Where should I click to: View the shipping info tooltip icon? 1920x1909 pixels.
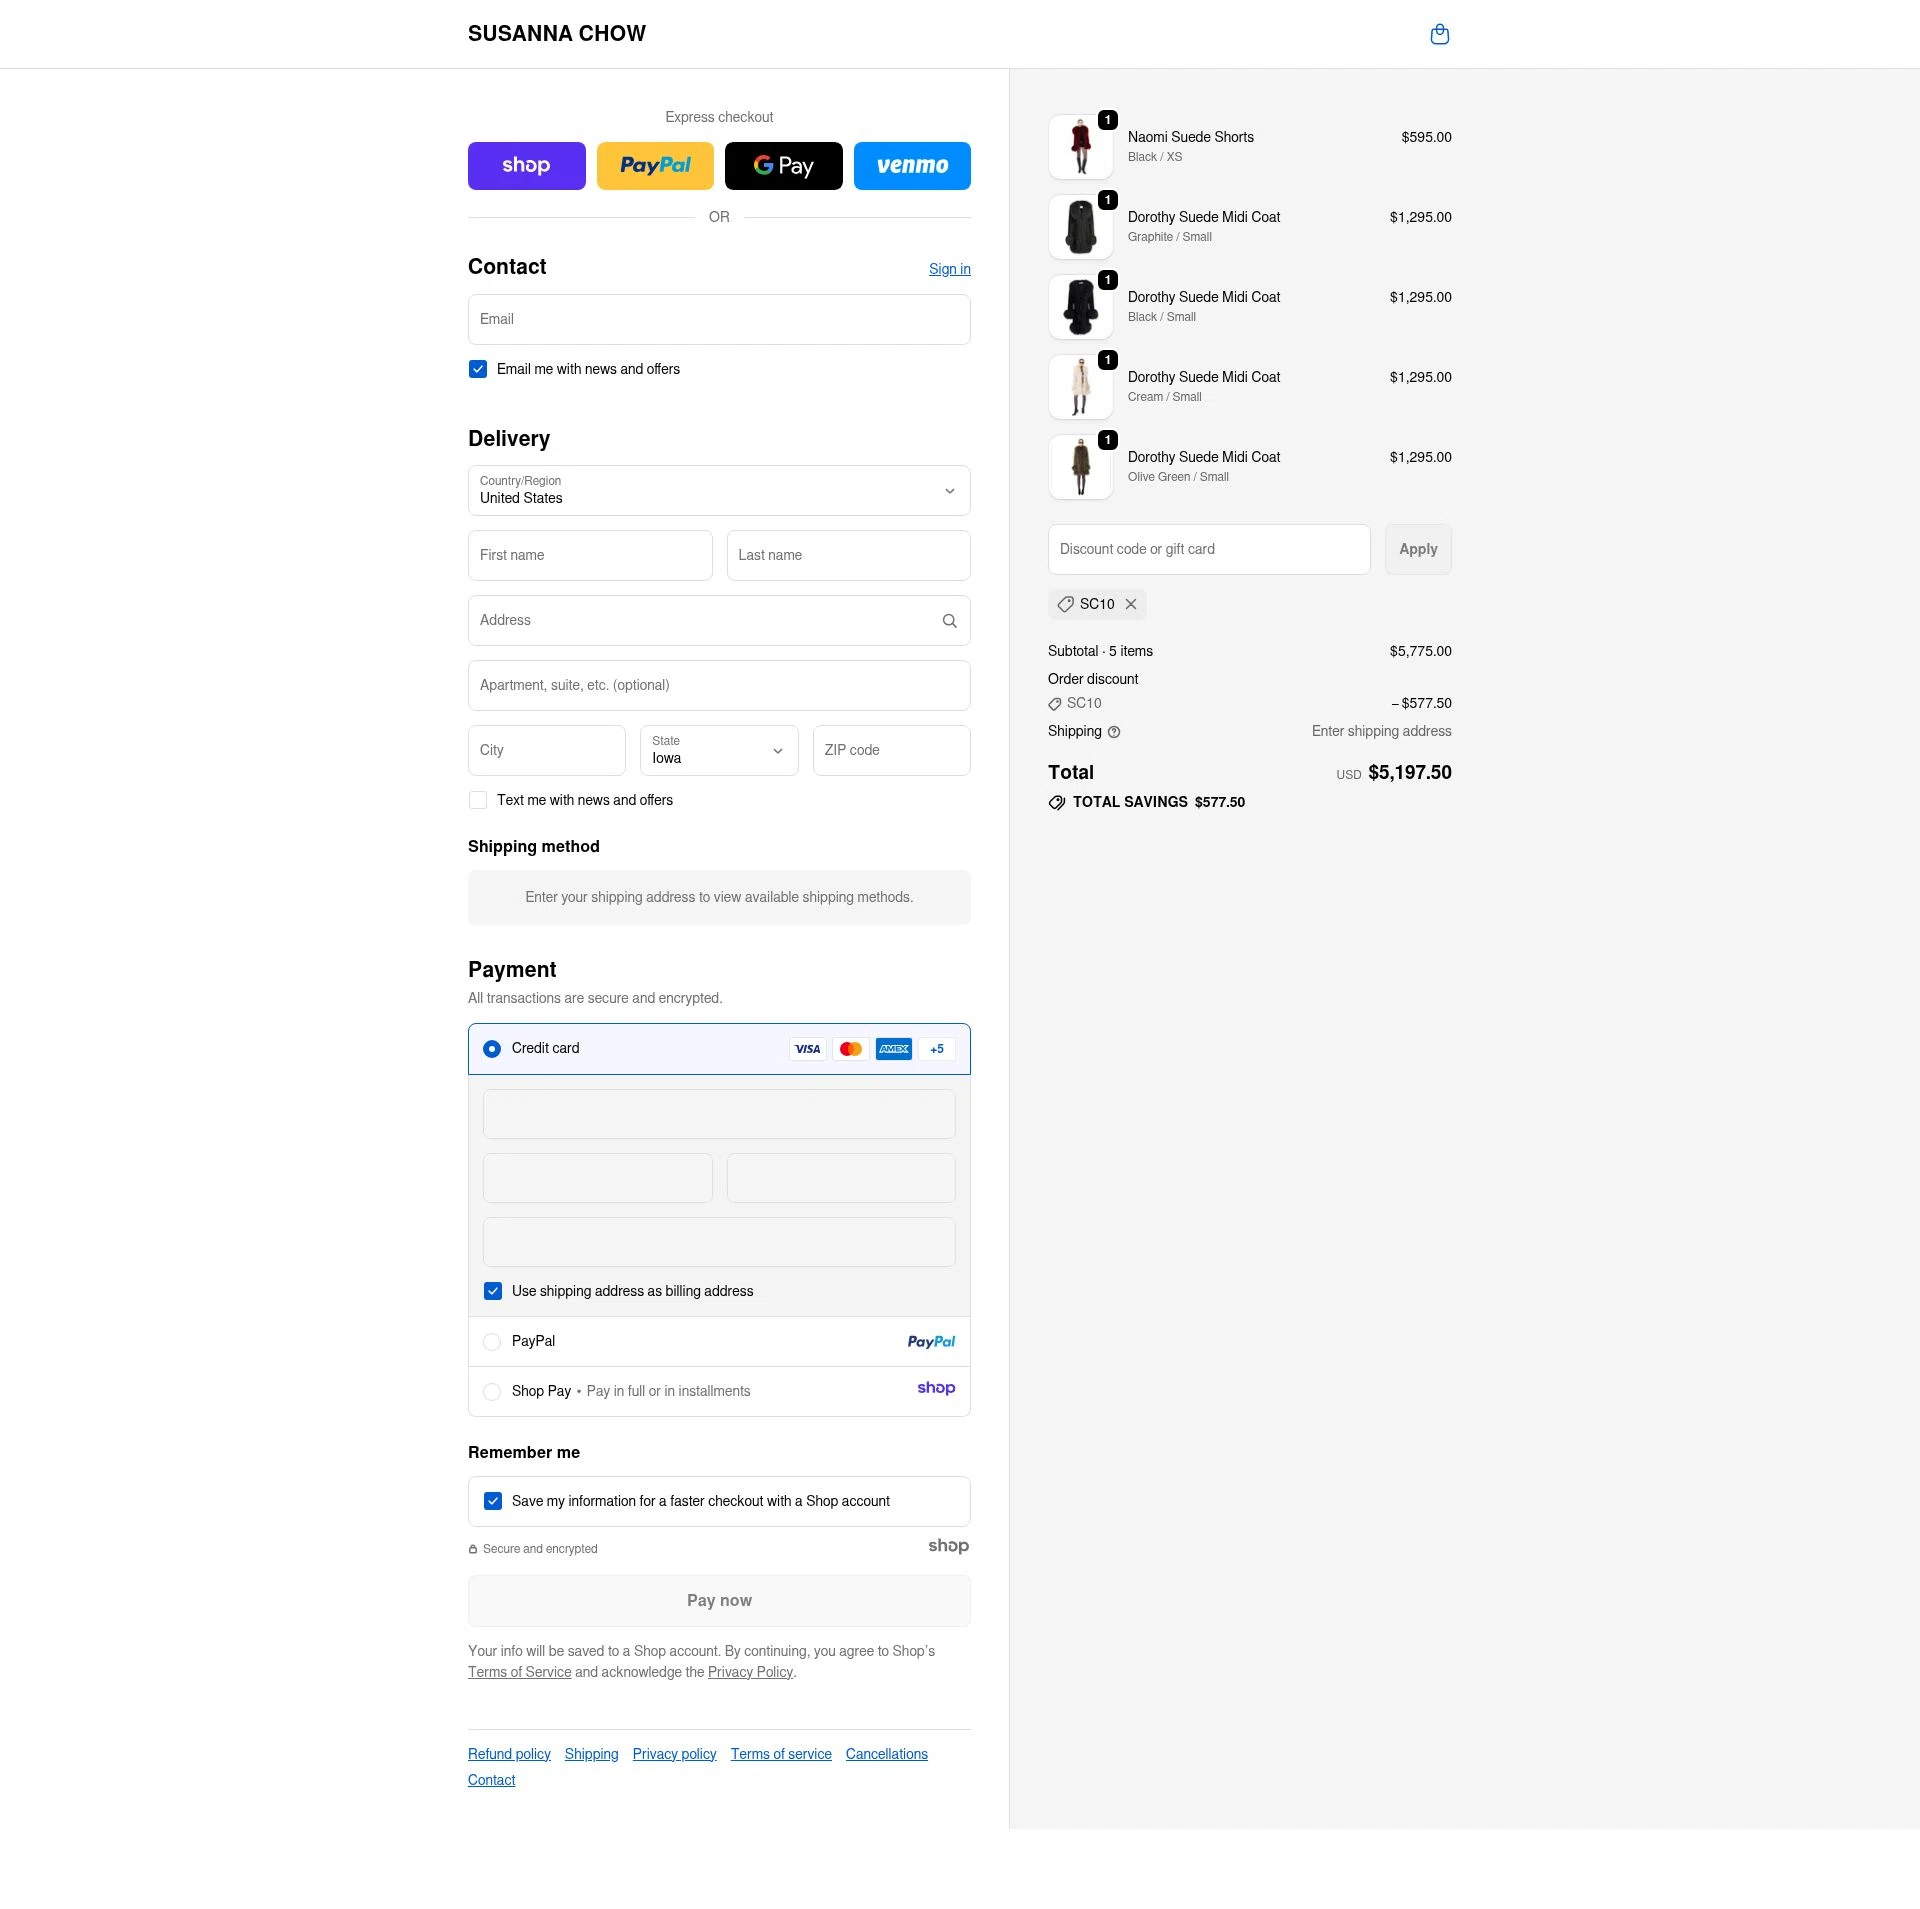point(1114,732)
